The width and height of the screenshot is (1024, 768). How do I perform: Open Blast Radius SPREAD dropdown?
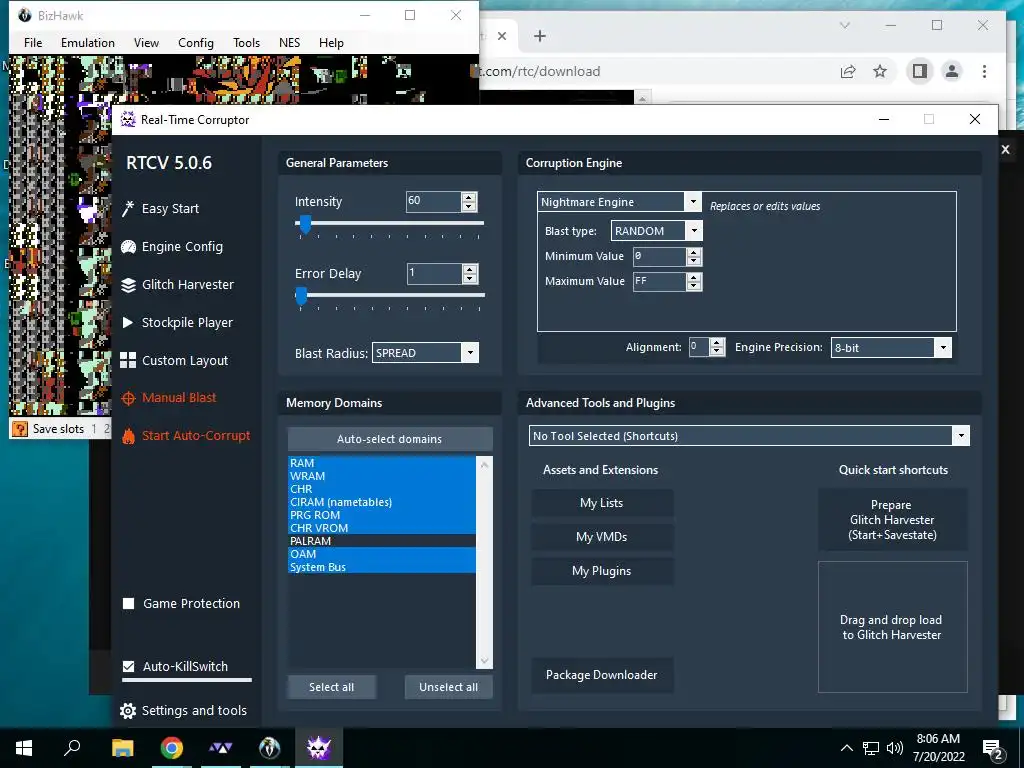[x=470, y=353]
